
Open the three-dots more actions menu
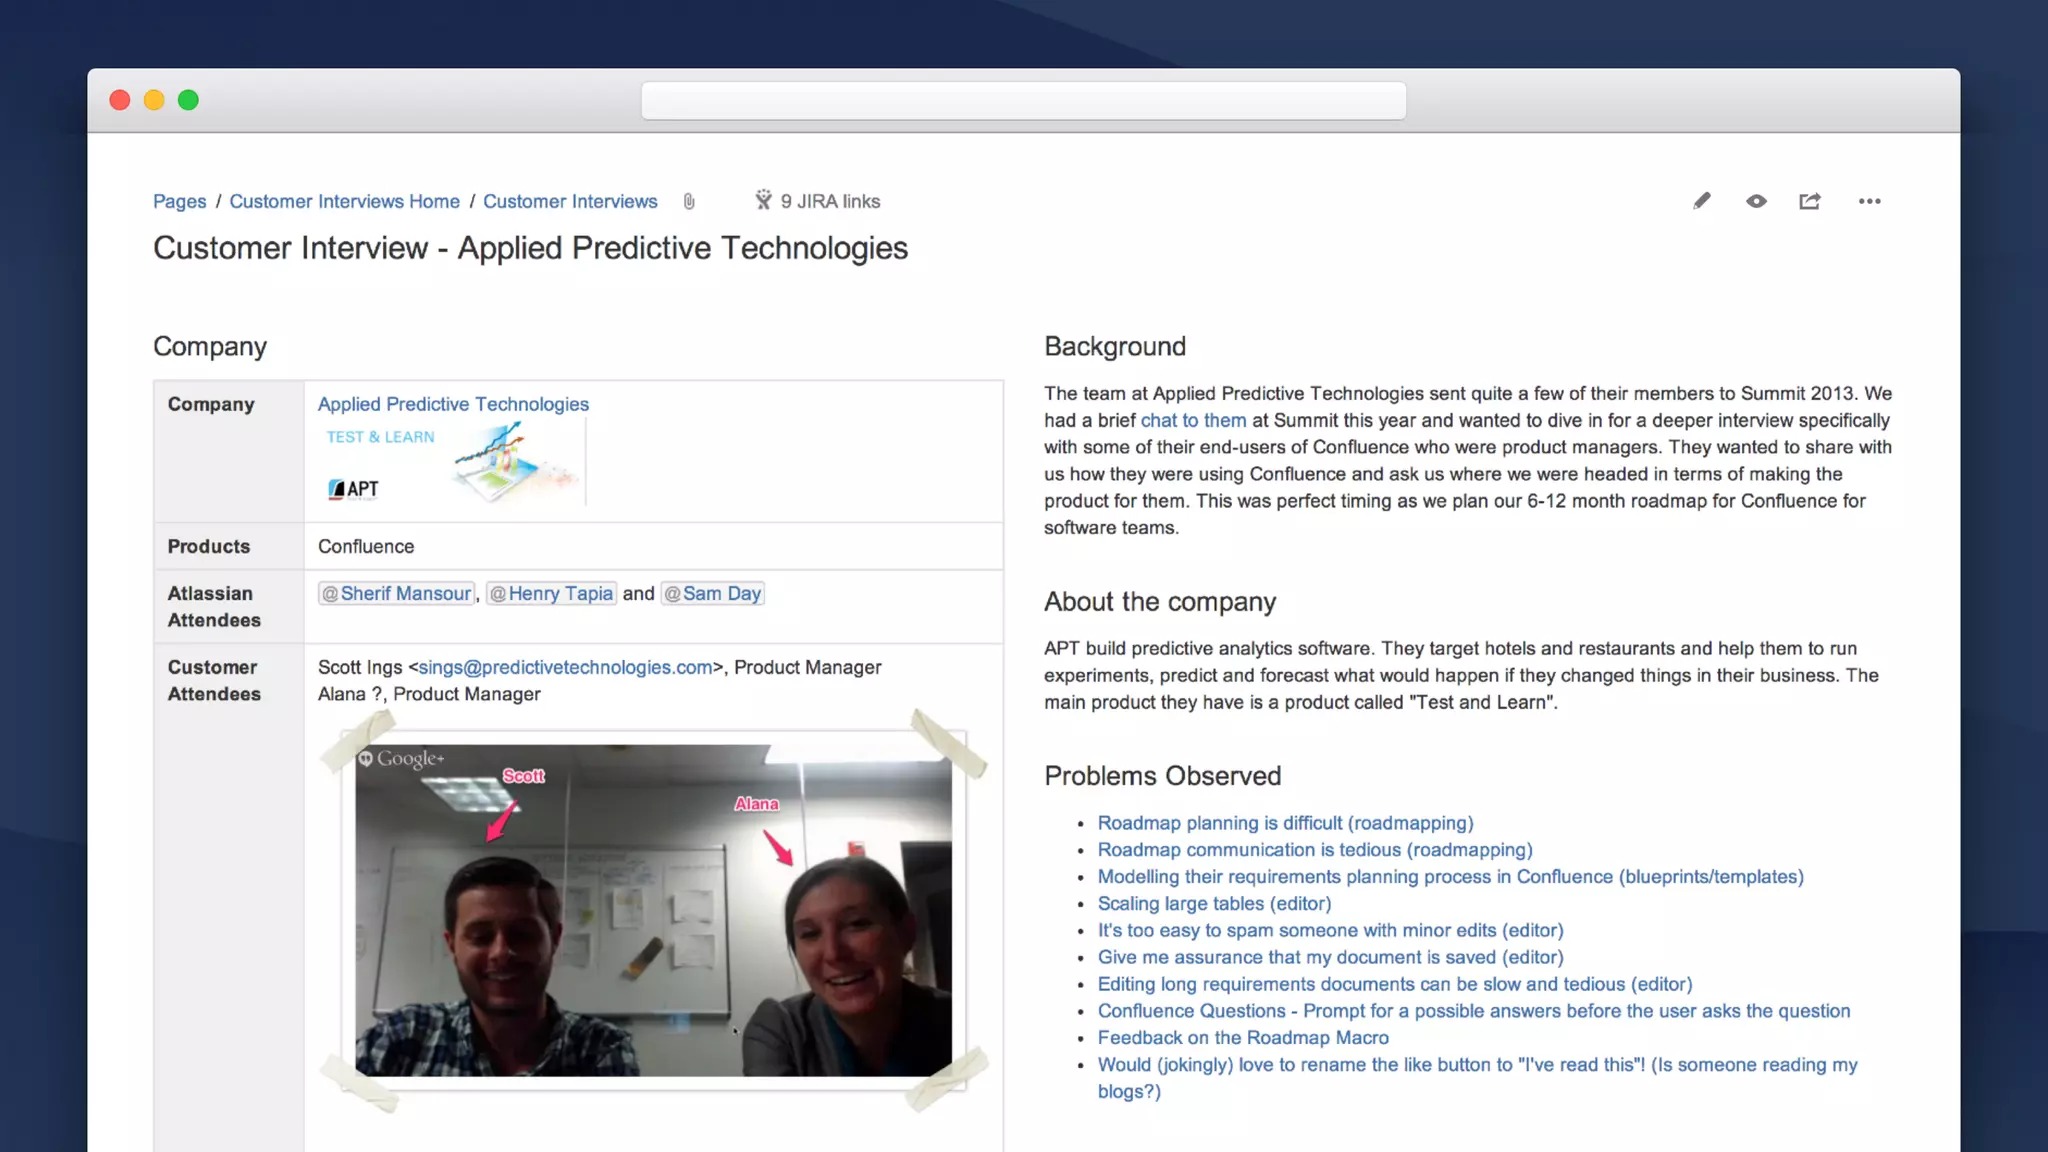point(1869,201)
